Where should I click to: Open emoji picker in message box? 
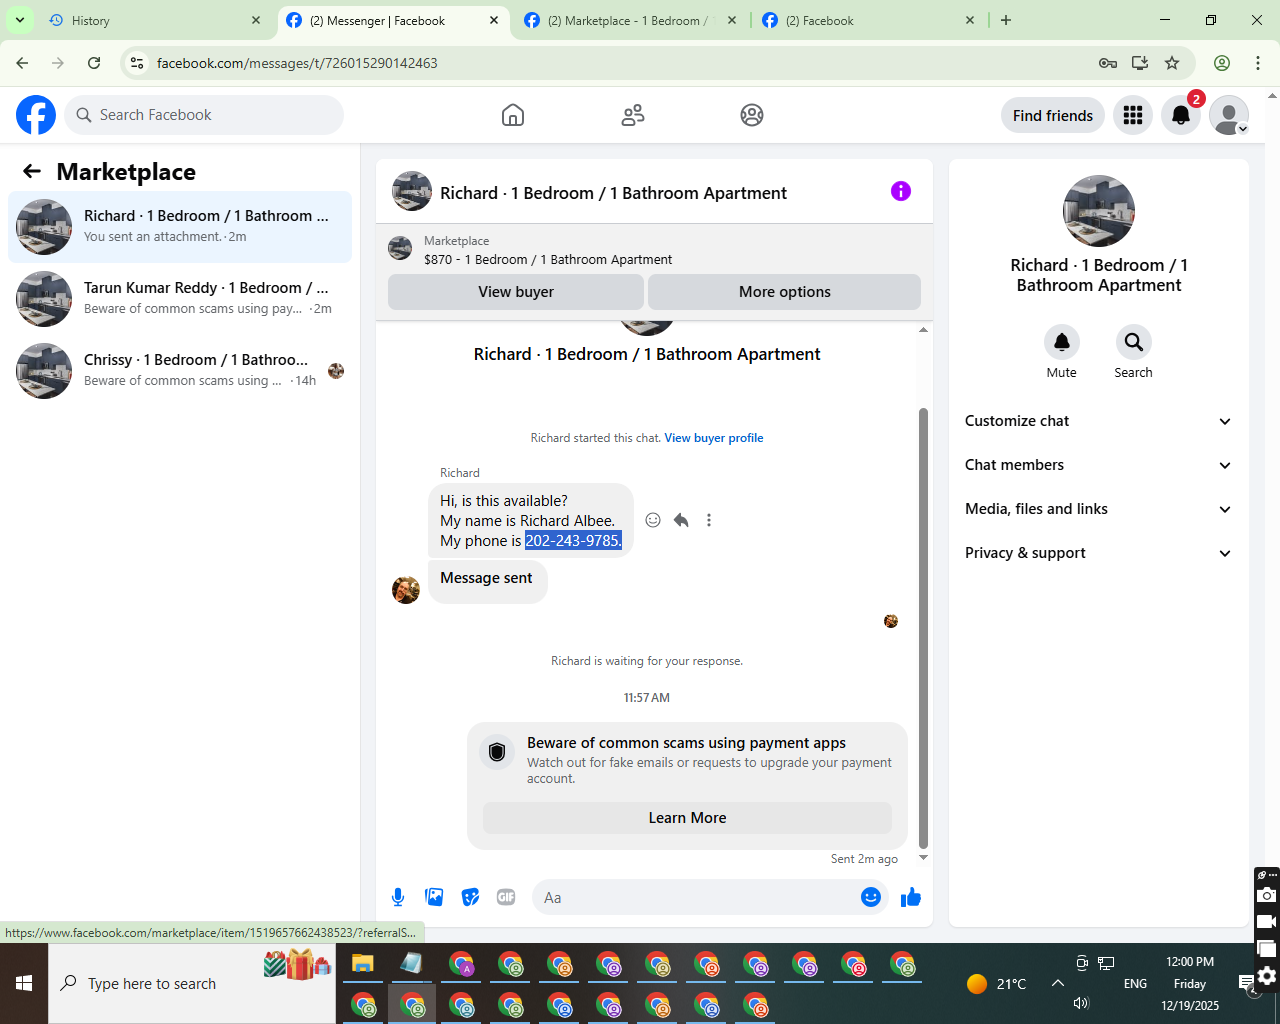click(x=871, y=897)
